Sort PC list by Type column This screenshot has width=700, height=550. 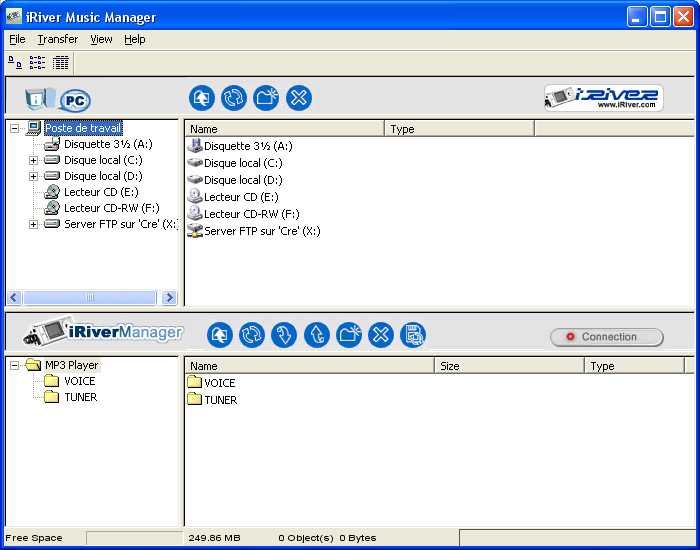pyautogui.click(x=459, y=129)
